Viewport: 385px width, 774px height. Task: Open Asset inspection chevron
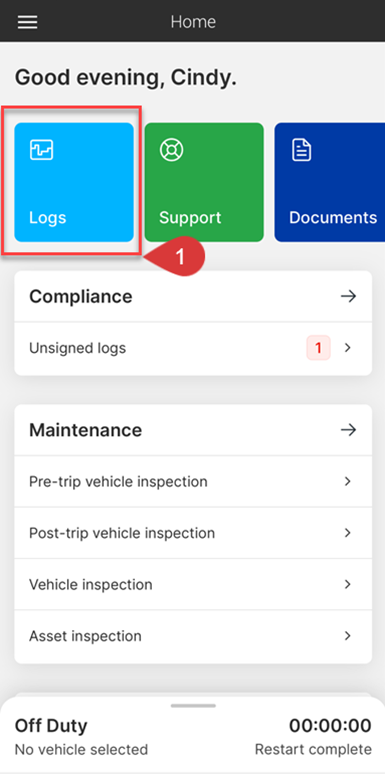(348, 636)
